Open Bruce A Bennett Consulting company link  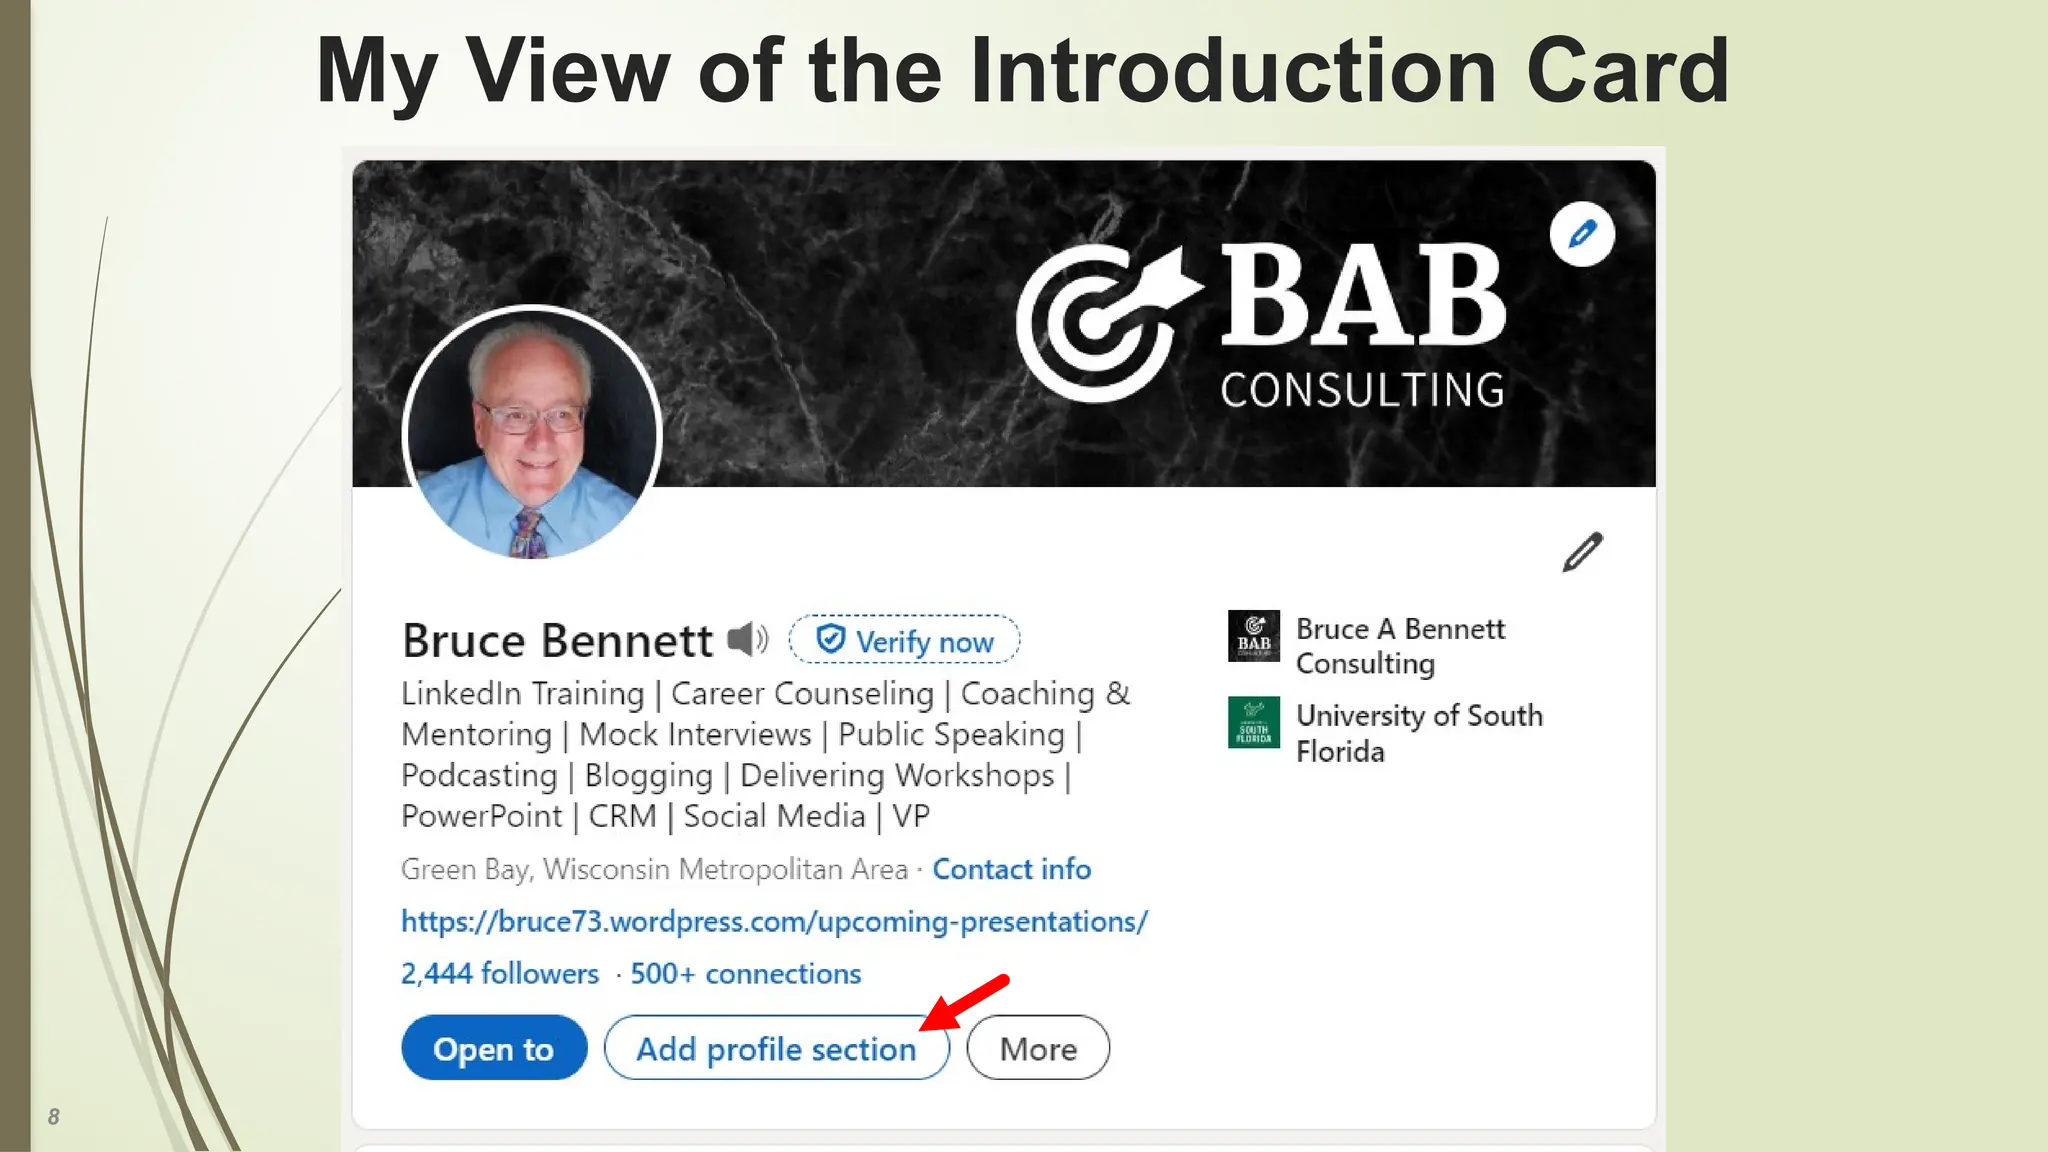coord(1399,646)
